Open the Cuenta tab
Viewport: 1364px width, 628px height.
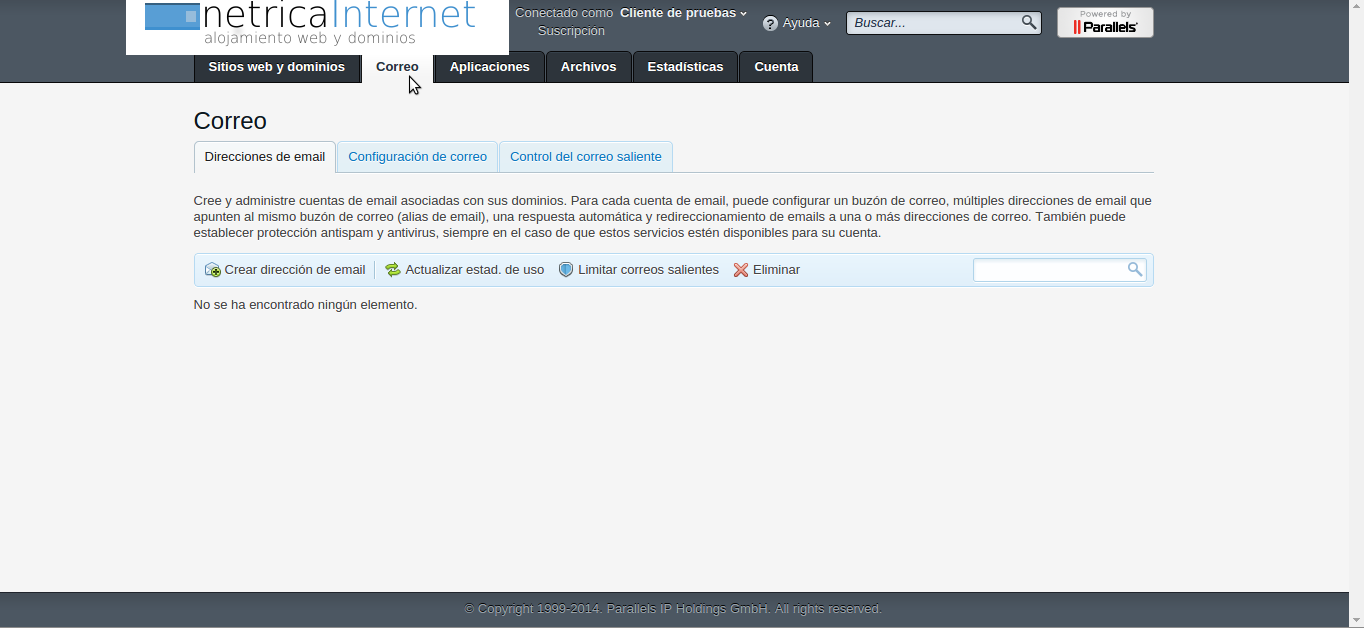click(776, 67)
